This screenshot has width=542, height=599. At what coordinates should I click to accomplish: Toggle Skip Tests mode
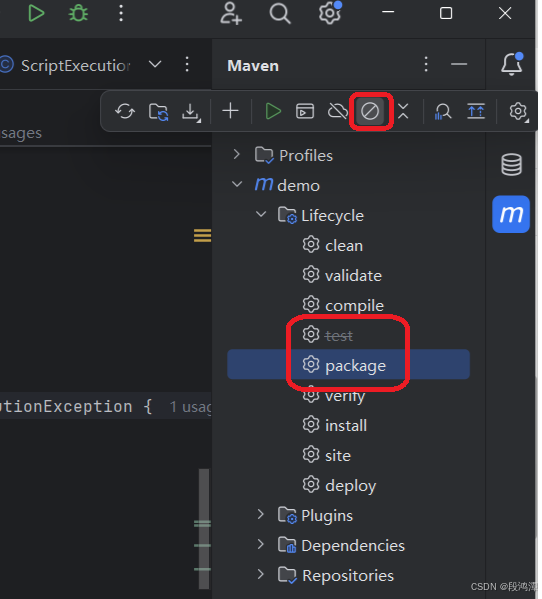tap(370, 112)
